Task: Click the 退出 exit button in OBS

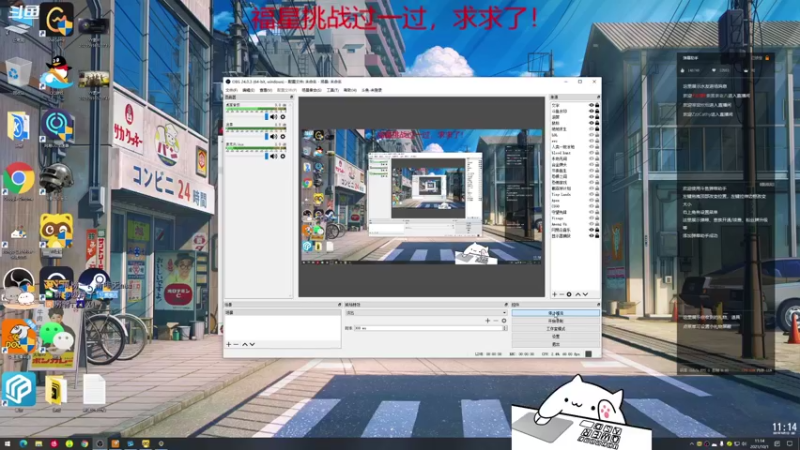Action: click(556, 344)
